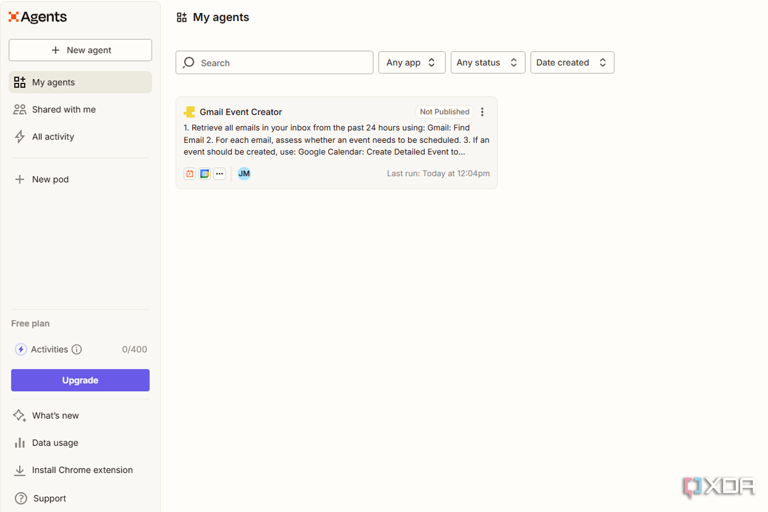Viewport: 768px width, 512px height.
Task: Open My agents in sidebar
Action: coord(80,82)
